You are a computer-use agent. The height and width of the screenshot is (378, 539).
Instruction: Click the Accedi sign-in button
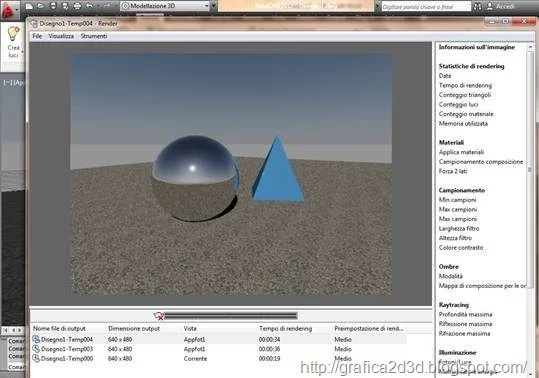501,6
